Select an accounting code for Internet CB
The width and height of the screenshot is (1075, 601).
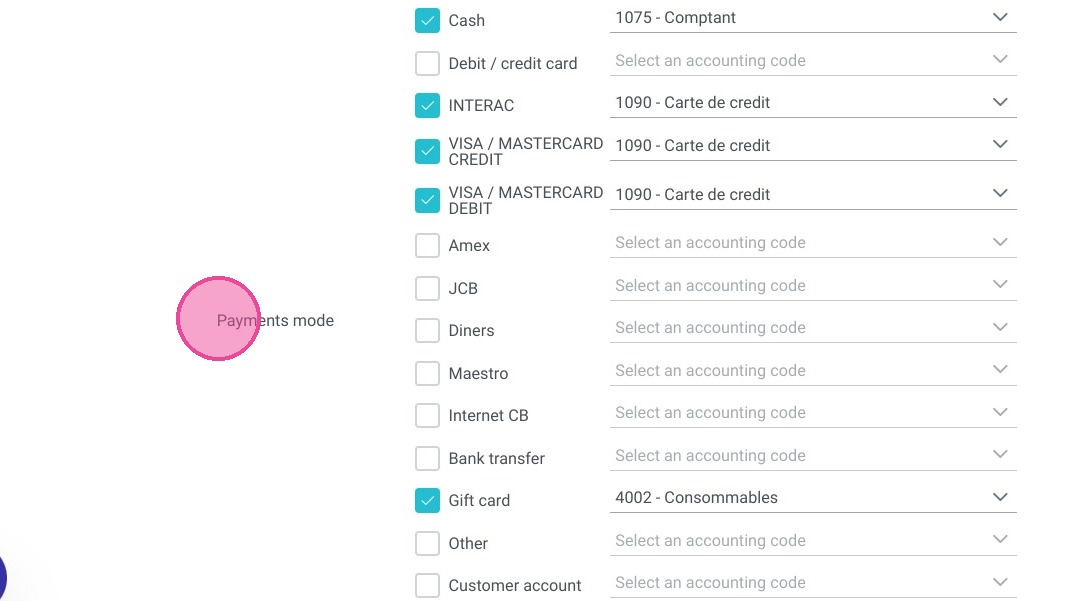pyautogui.click(x=813, y=413)
